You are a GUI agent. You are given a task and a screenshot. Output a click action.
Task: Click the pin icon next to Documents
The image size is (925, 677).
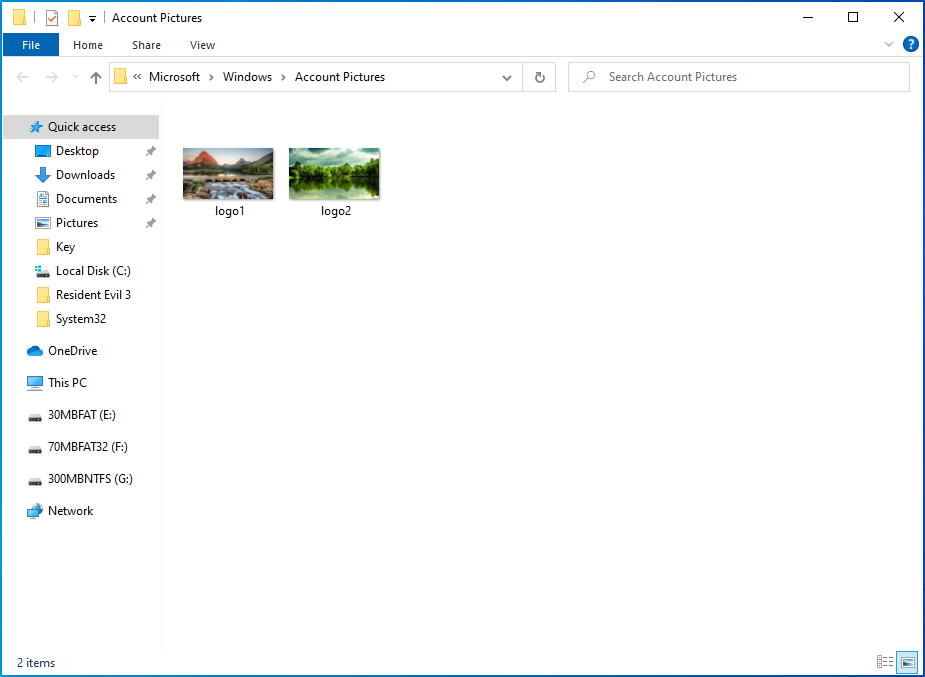click(150, 199)
